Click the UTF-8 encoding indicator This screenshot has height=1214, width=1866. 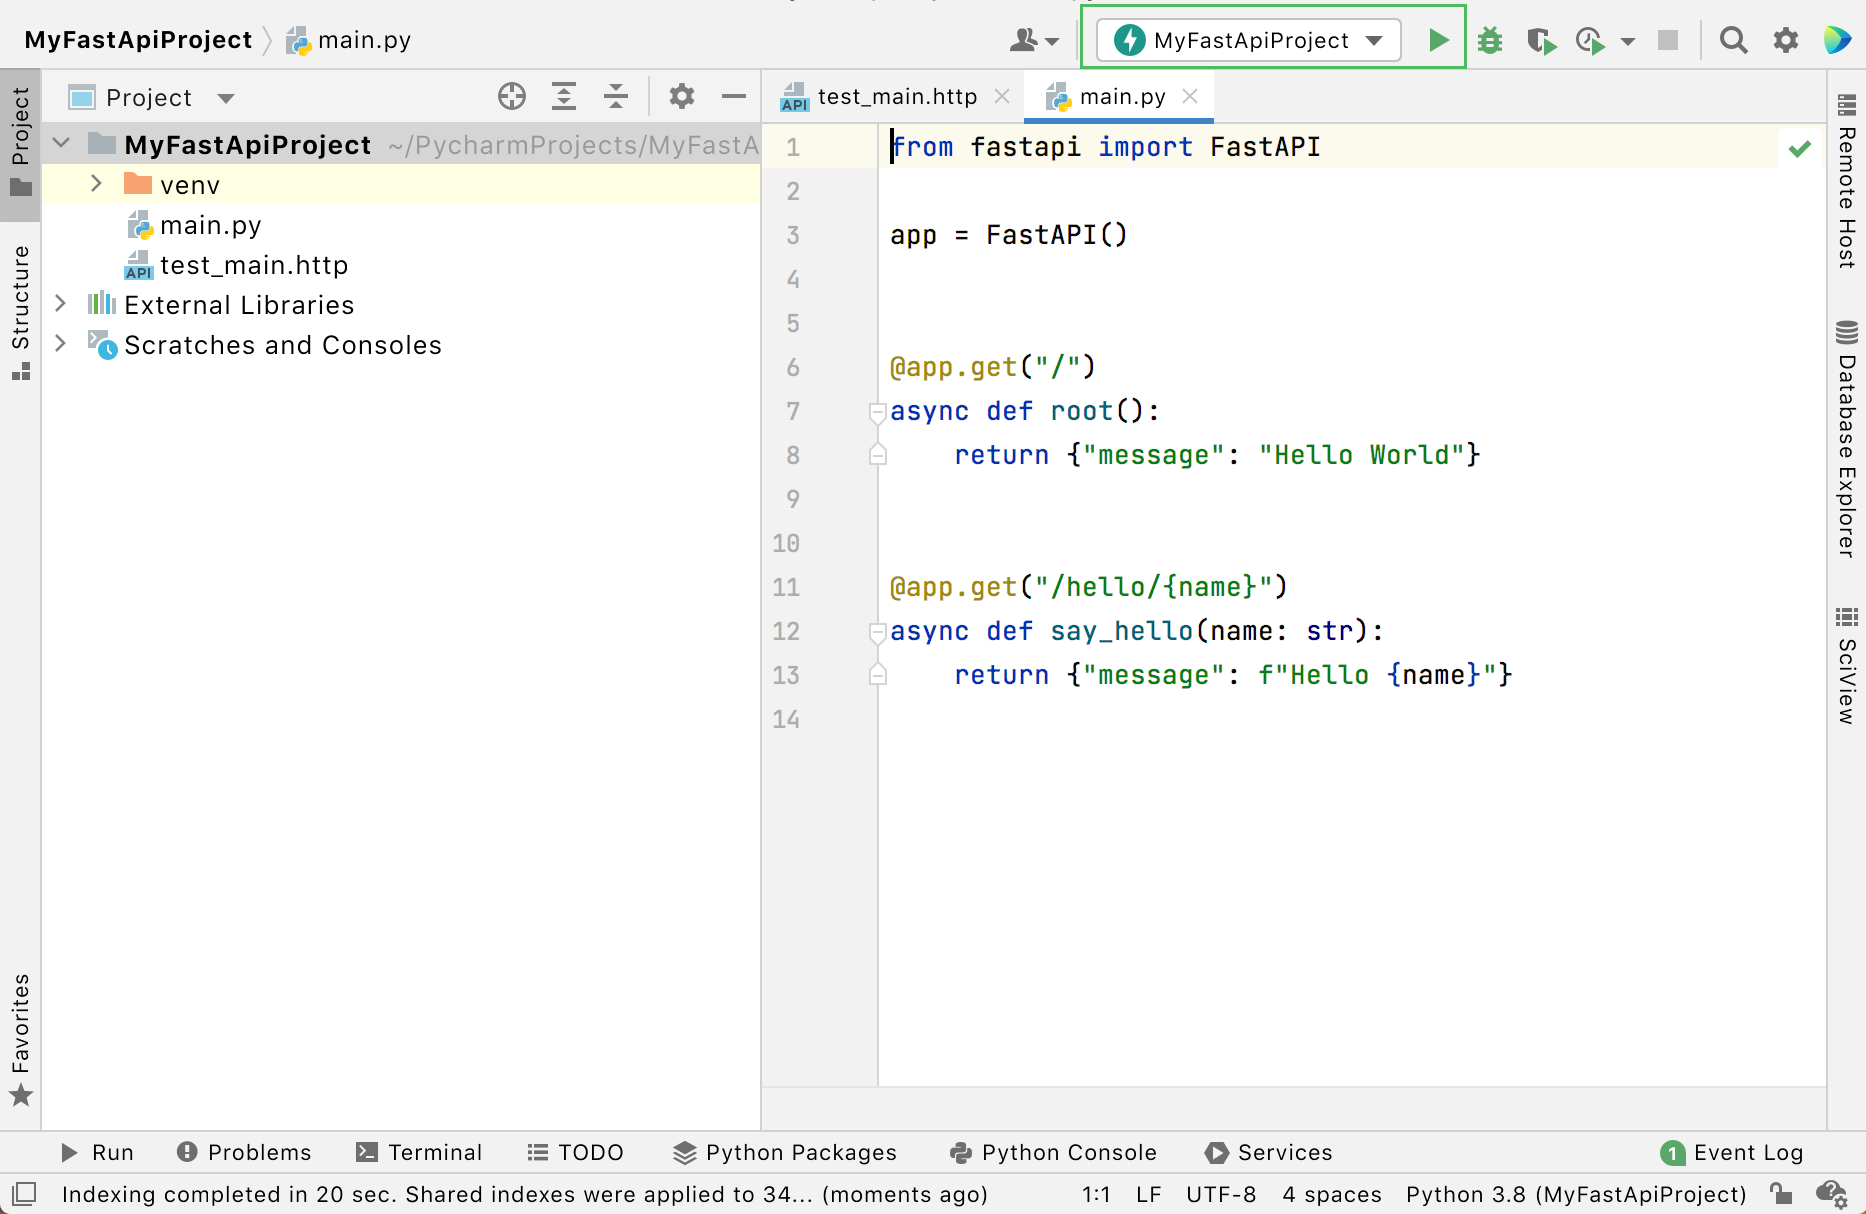(x=1221, y=1194)
